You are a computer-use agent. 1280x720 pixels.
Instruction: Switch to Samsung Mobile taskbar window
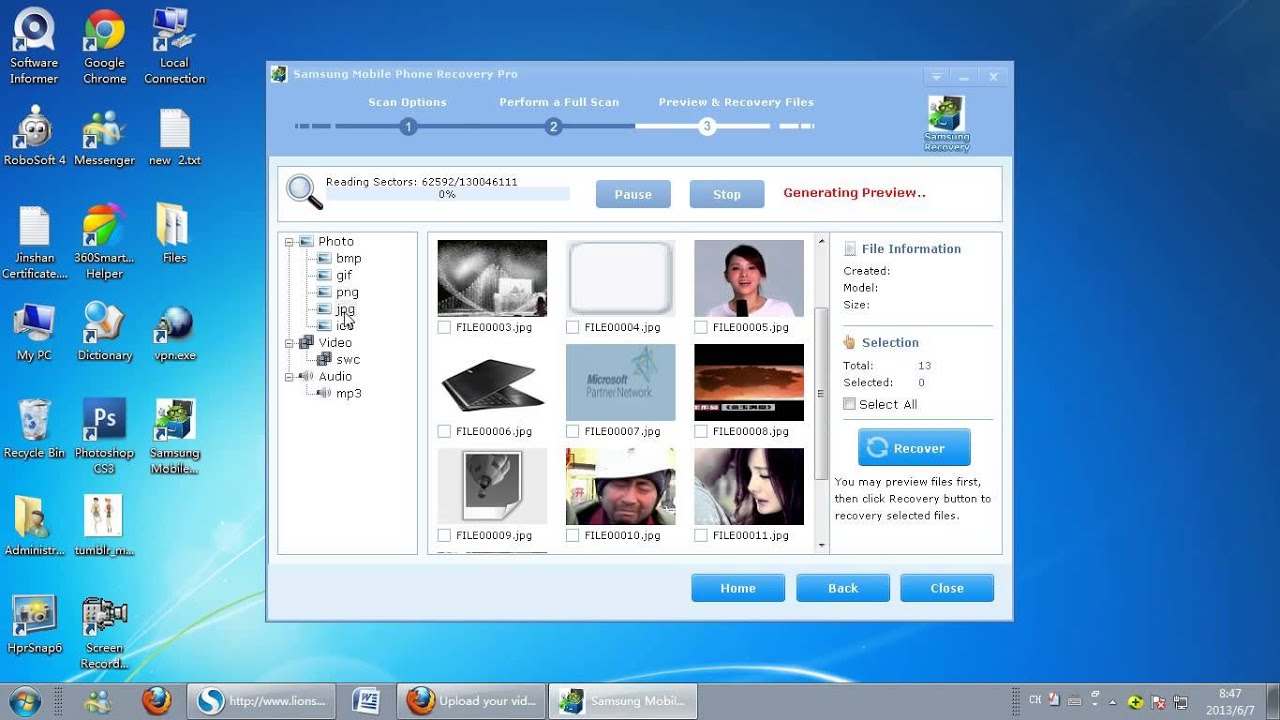coord(624,701)
